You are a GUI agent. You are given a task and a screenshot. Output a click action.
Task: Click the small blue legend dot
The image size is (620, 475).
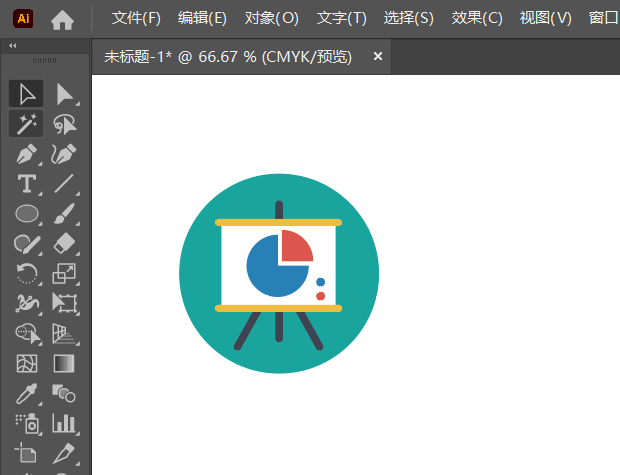tap(320, 282)
